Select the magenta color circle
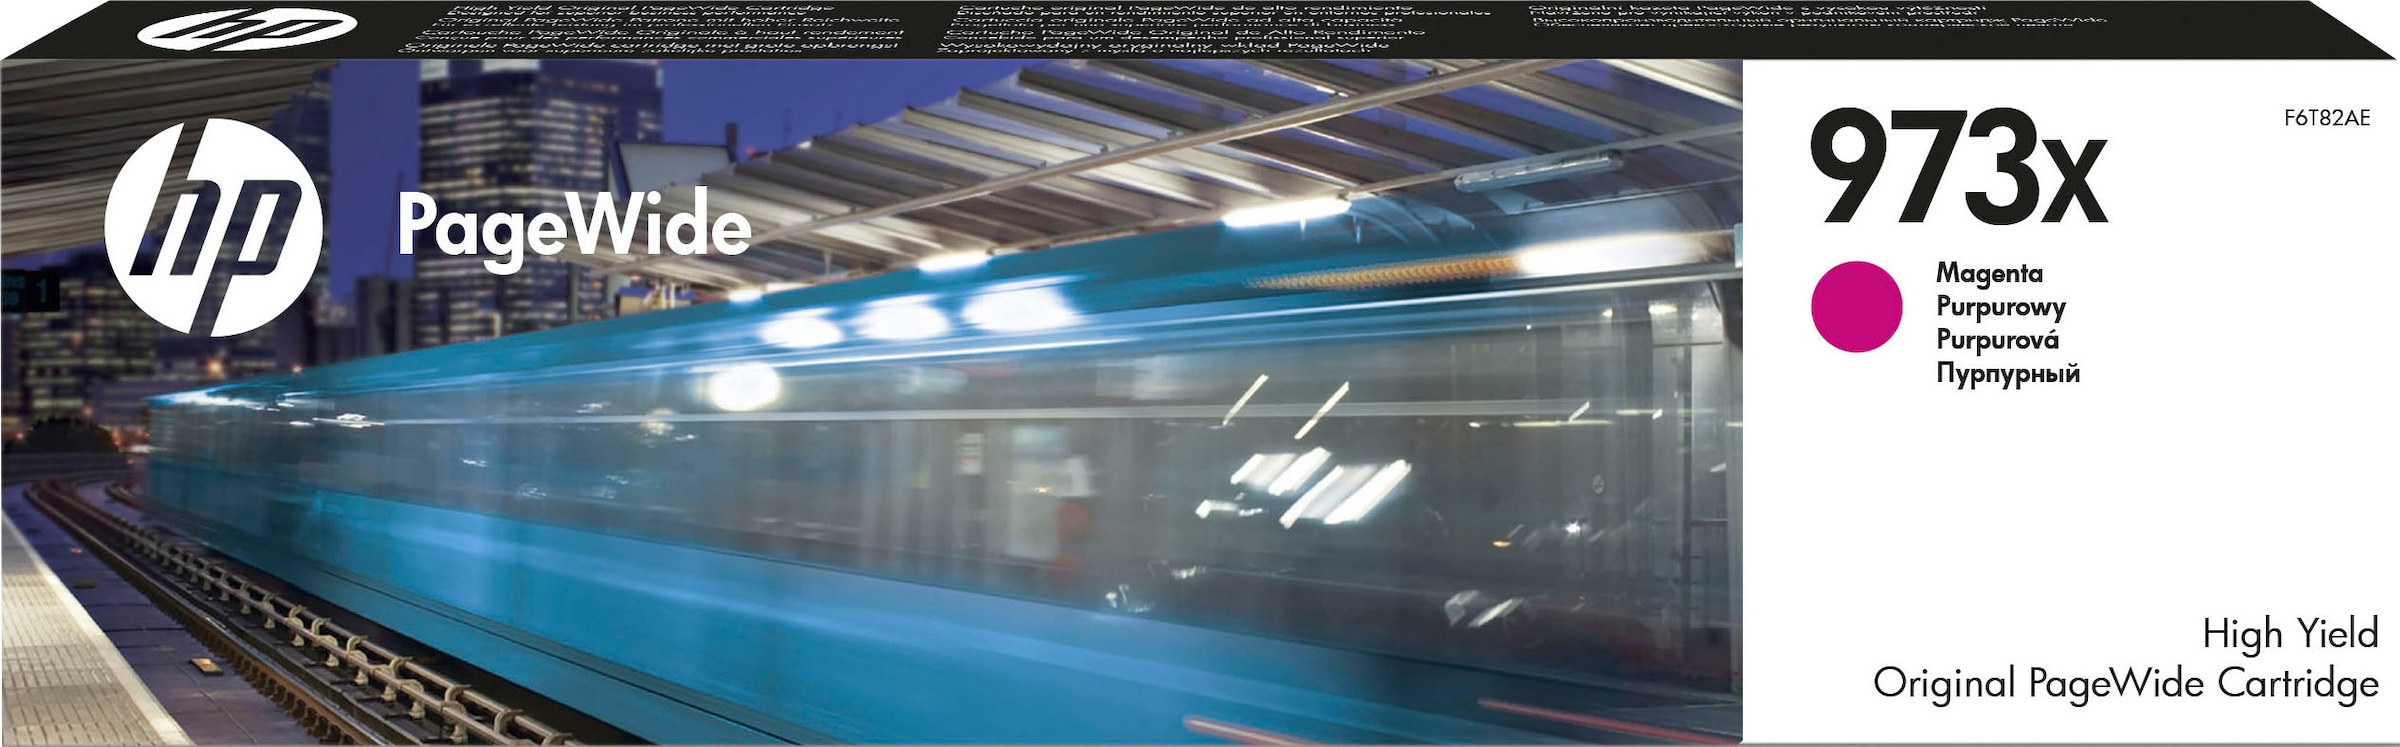Image resolution: width=2400 pixels, height=747 pixels. pyautogui.click(x=1856, y=307)
